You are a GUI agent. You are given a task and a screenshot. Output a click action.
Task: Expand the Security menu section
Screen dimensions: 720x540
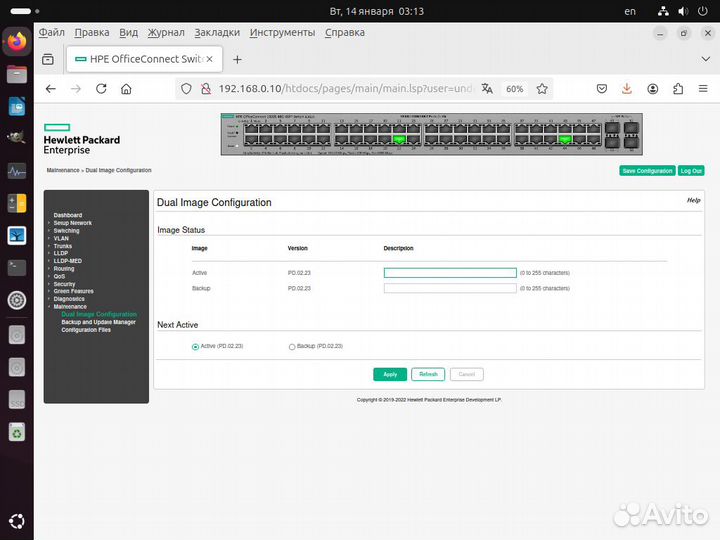pyautogui.click(x=64, y=284)
